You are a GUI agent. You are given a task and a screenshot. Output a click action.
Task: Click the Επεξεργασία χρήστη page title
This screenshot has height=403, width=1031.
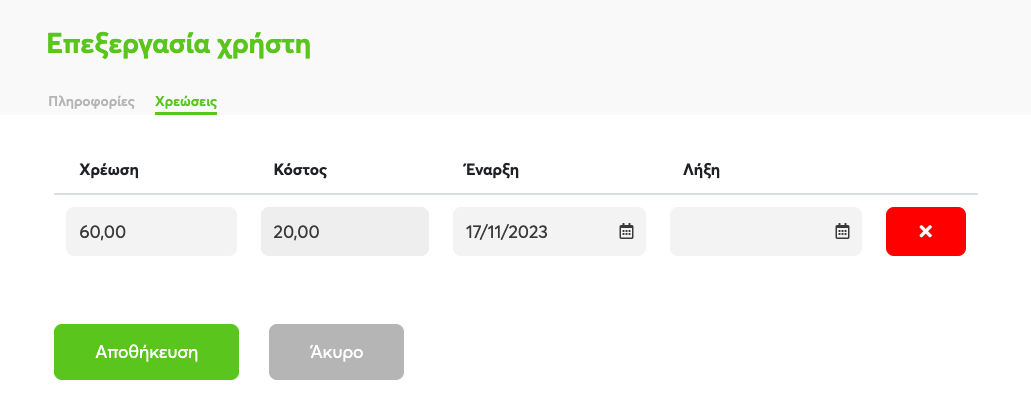coord(178,45)
